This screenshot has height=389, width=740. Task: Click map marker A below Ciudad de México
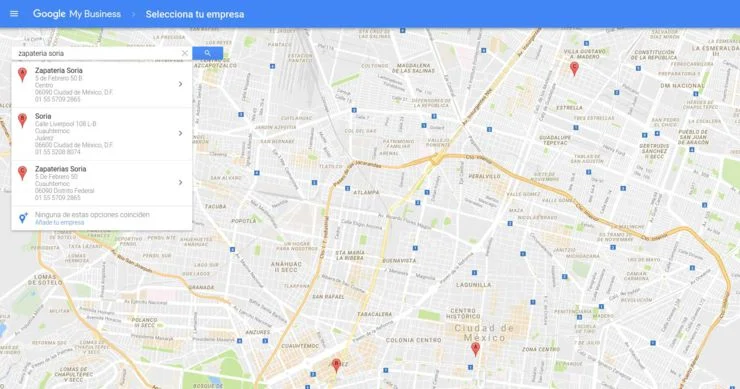(475, 349)
